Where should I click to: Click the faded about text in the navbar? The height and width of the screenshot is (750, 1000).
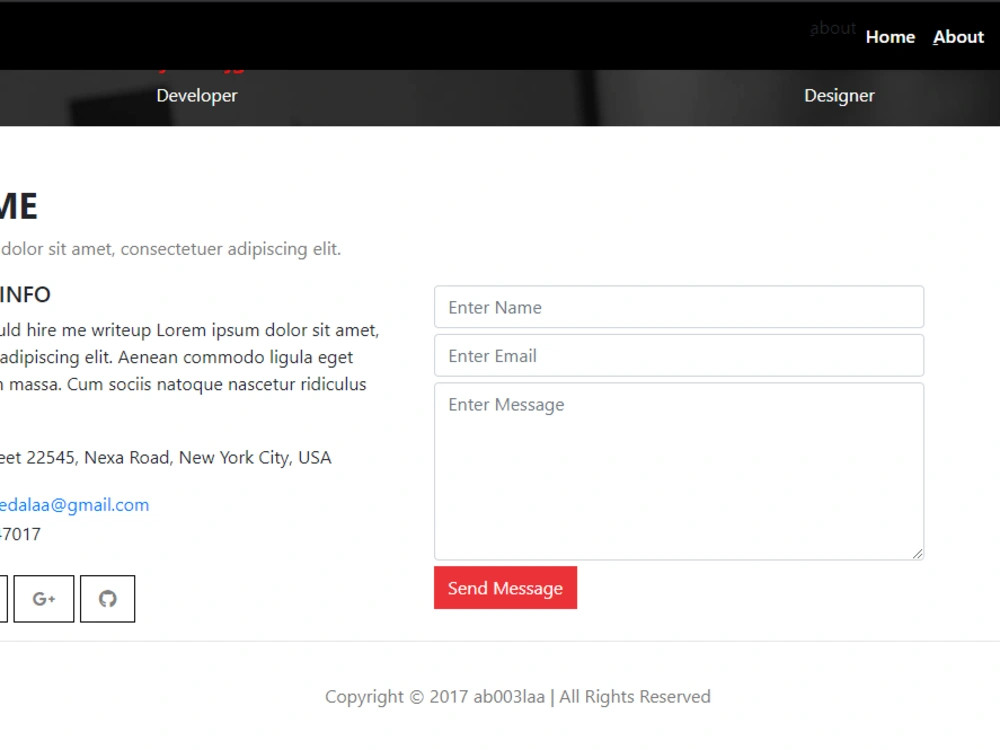click(x=833, y=28)
